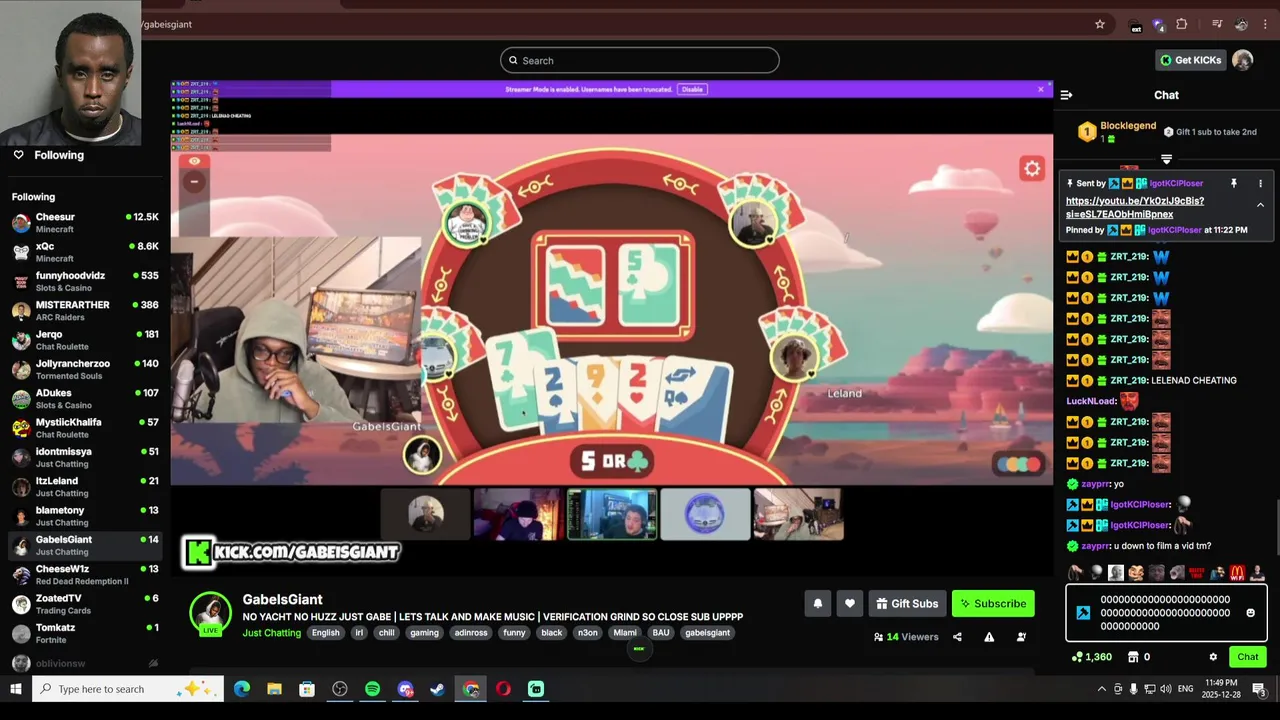Open browser extensions puzzle icon
The width and height of the screenshot is (1280, 720).
1181,24
